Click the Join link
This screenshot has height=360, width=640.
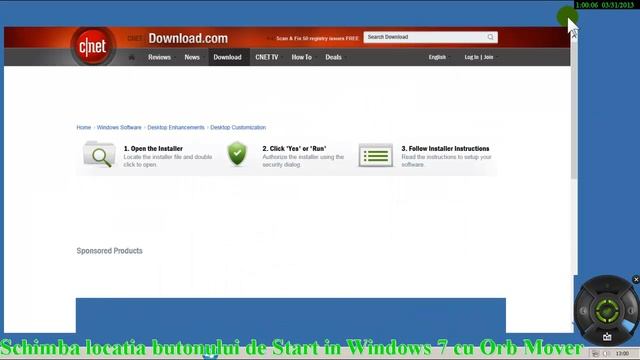[489, 57]
